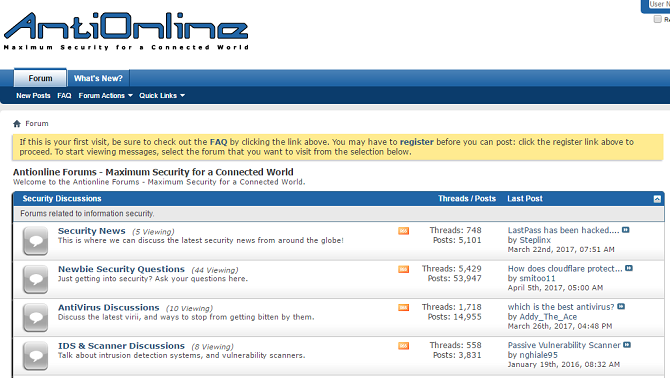This screenshot has width=670, height=378.
Task: View profile of user Steplinx
Action: point(535,240)
